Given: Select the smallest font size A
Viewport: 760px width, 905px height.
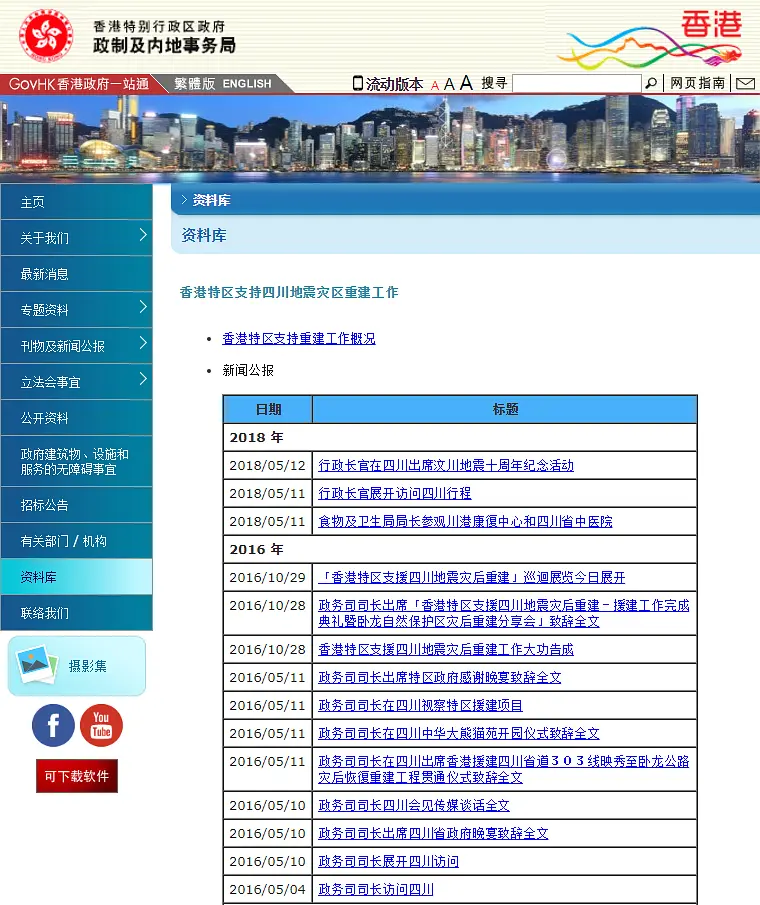Looking at the screenshot, I should [435, 85].
